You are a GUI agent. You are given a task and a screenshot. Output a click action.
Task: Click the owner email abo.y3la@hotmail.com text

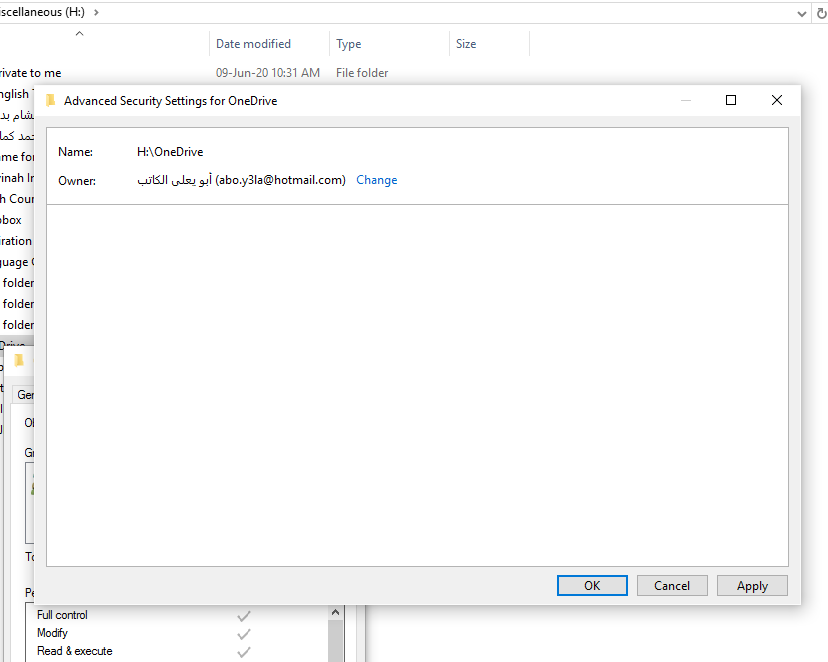coord(280,180)
